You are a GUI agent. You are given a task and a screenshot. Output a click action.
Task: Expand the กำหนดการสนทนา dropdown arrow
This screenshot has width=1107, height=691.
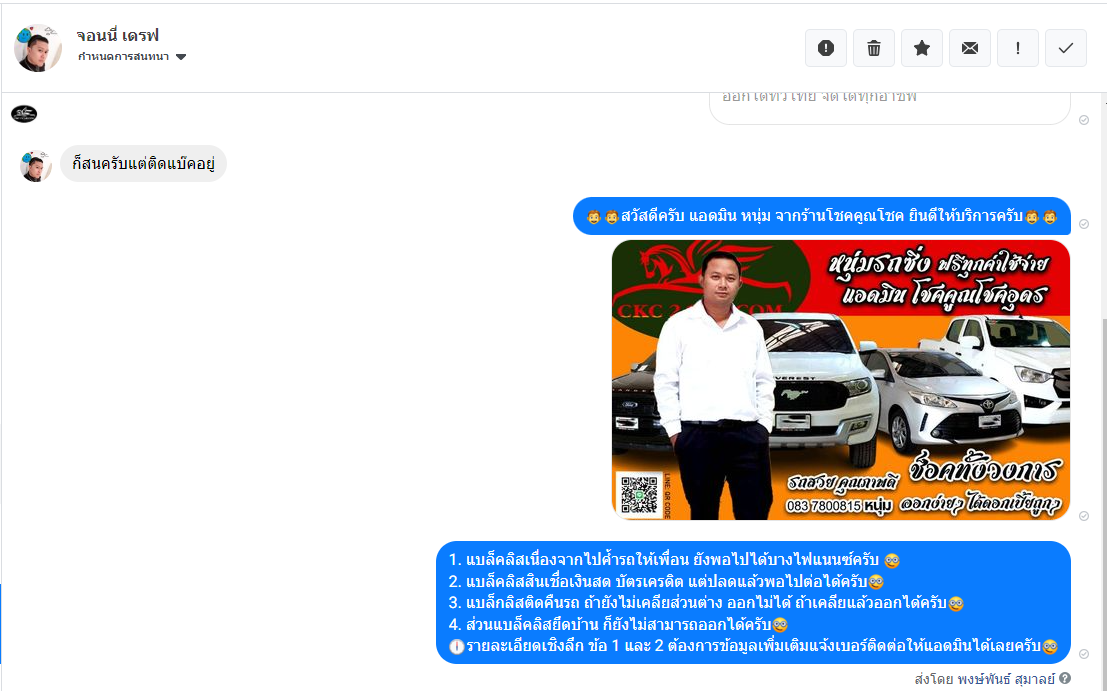point(181,57)
